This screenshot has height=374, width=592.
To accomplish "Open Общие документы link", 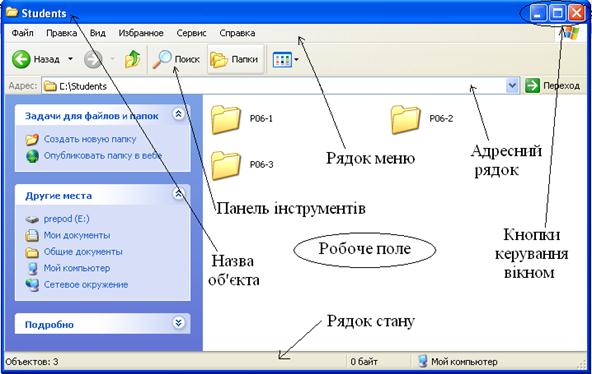I will 83,252.
